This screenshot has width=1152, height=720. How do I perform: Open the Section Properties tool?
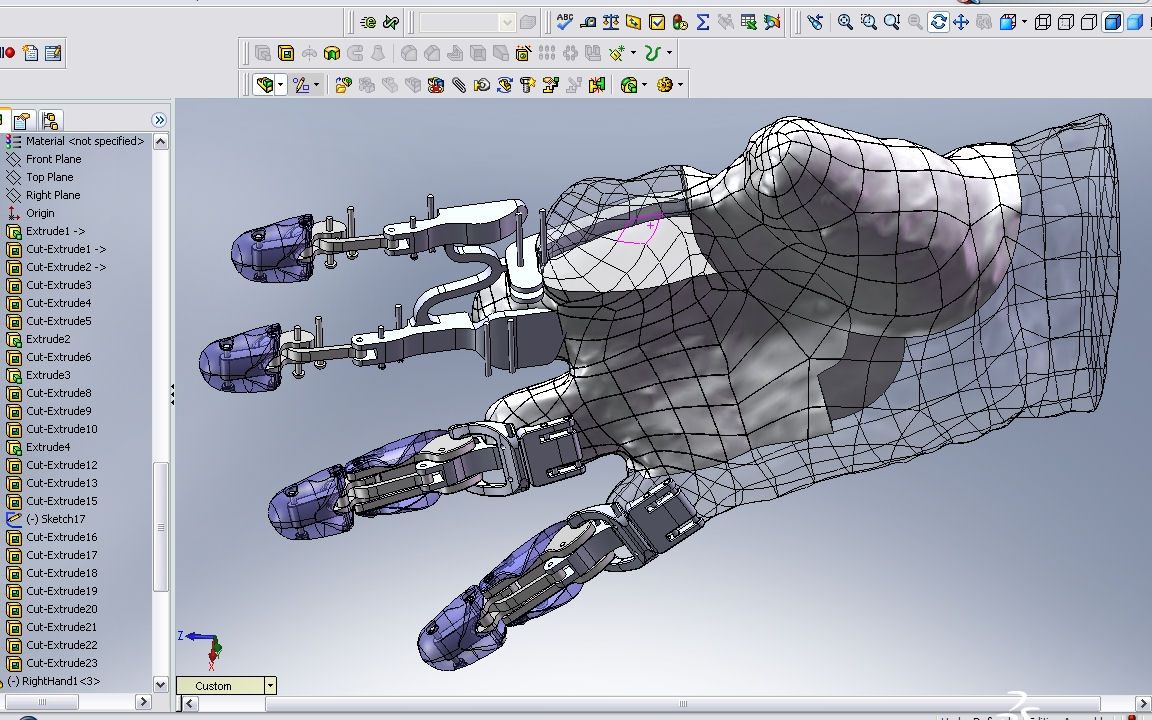tap(633, 22)
